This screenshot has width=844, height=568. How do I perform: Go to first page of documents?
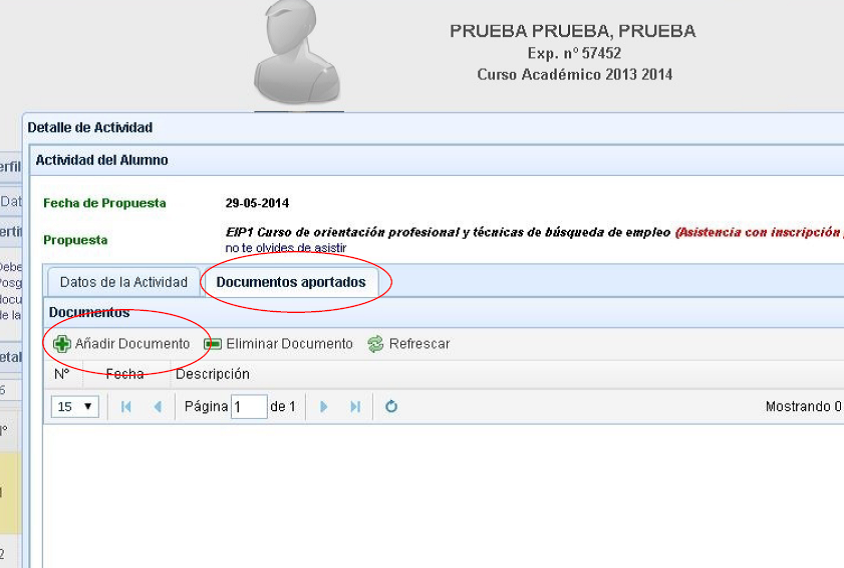[126, 407]
